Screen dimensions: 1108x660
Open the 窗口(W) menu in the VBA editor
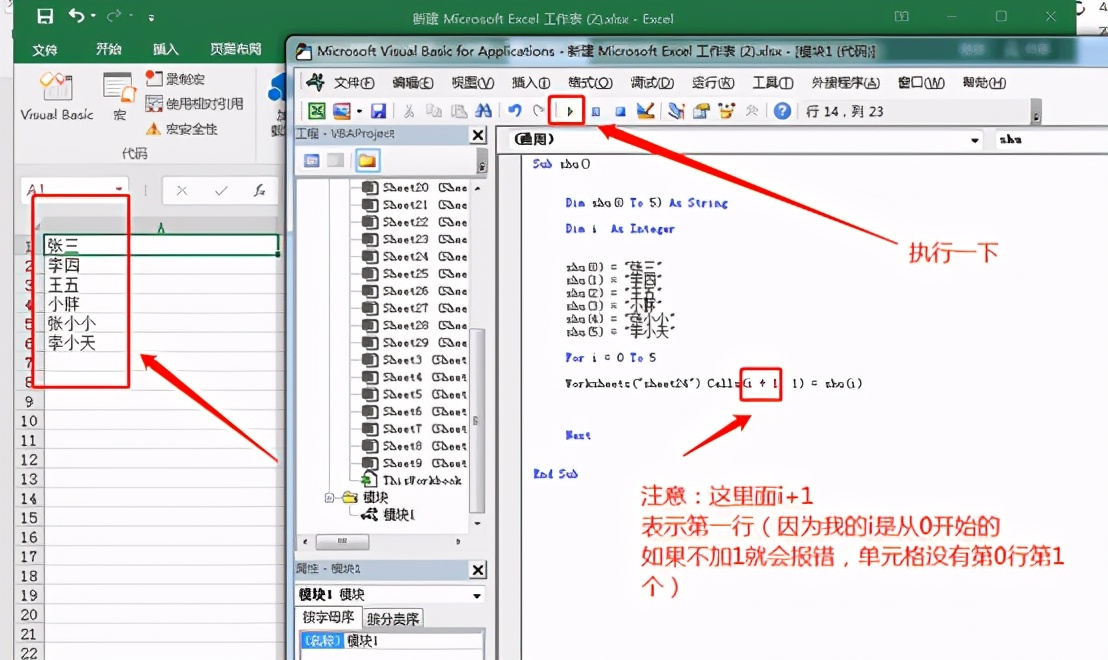click(x=921, y=83)
